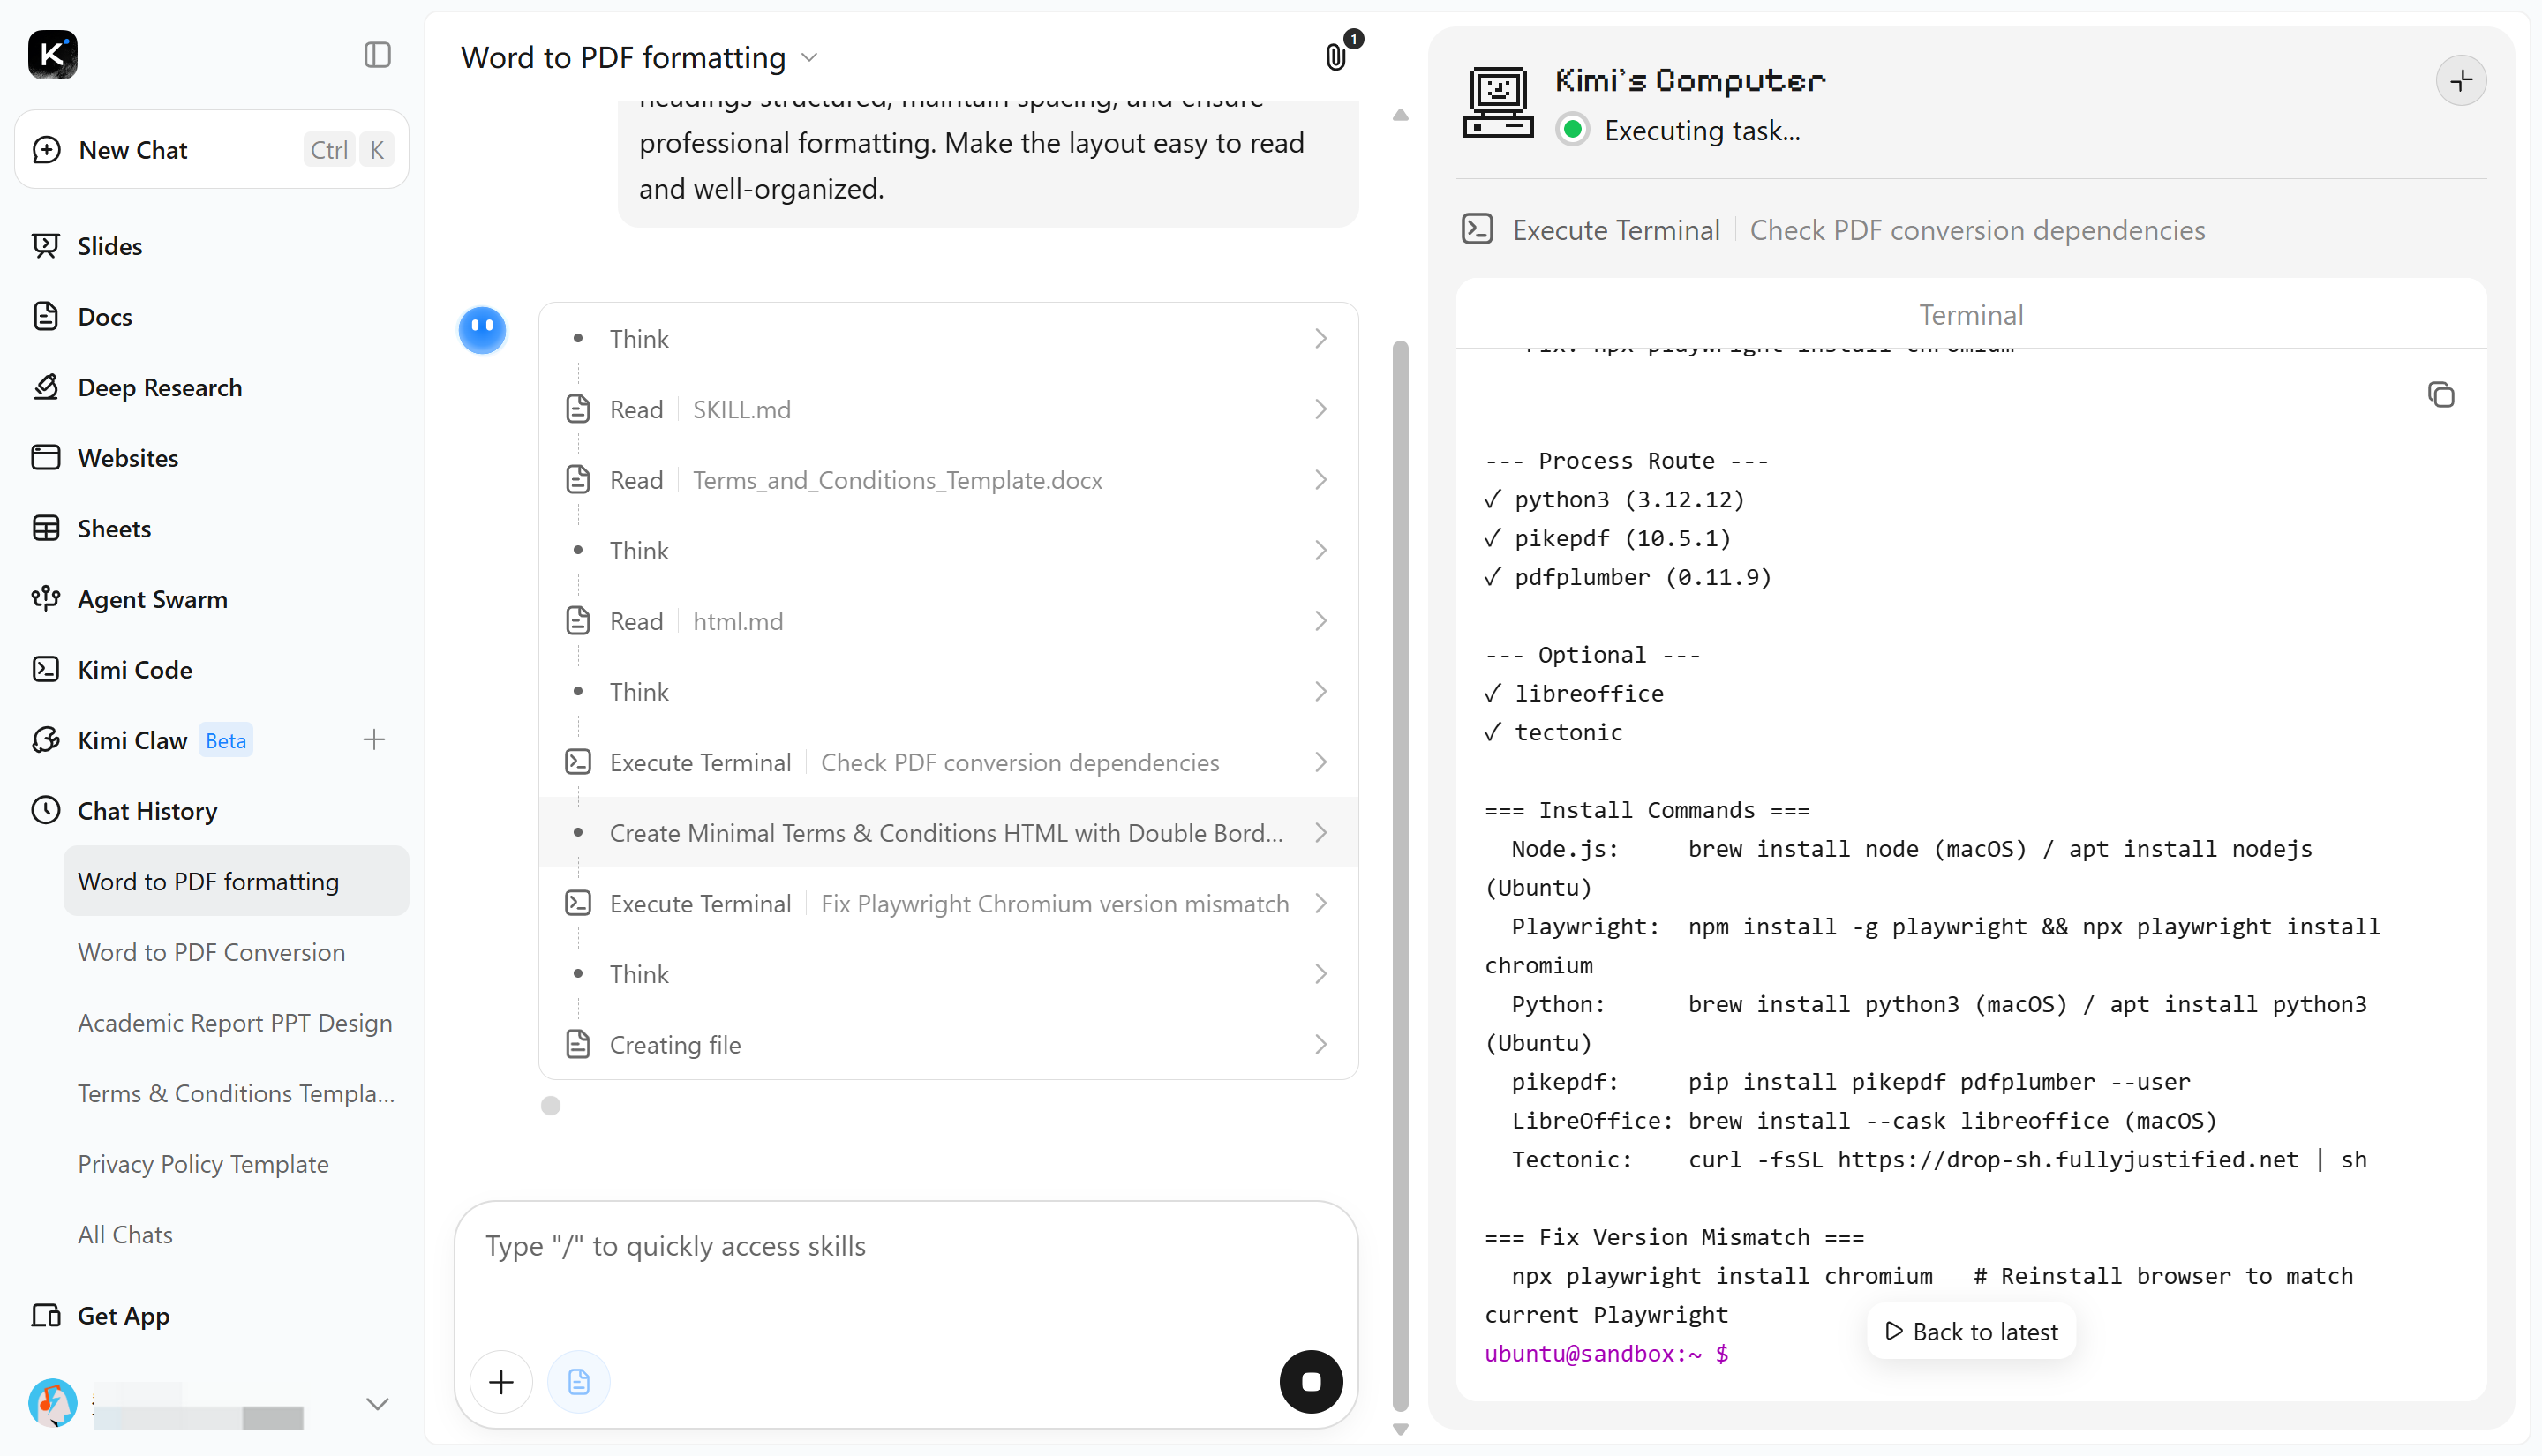Click the document icon beside Read html.md
The image size is (2542, 1456).
(578, 621)
